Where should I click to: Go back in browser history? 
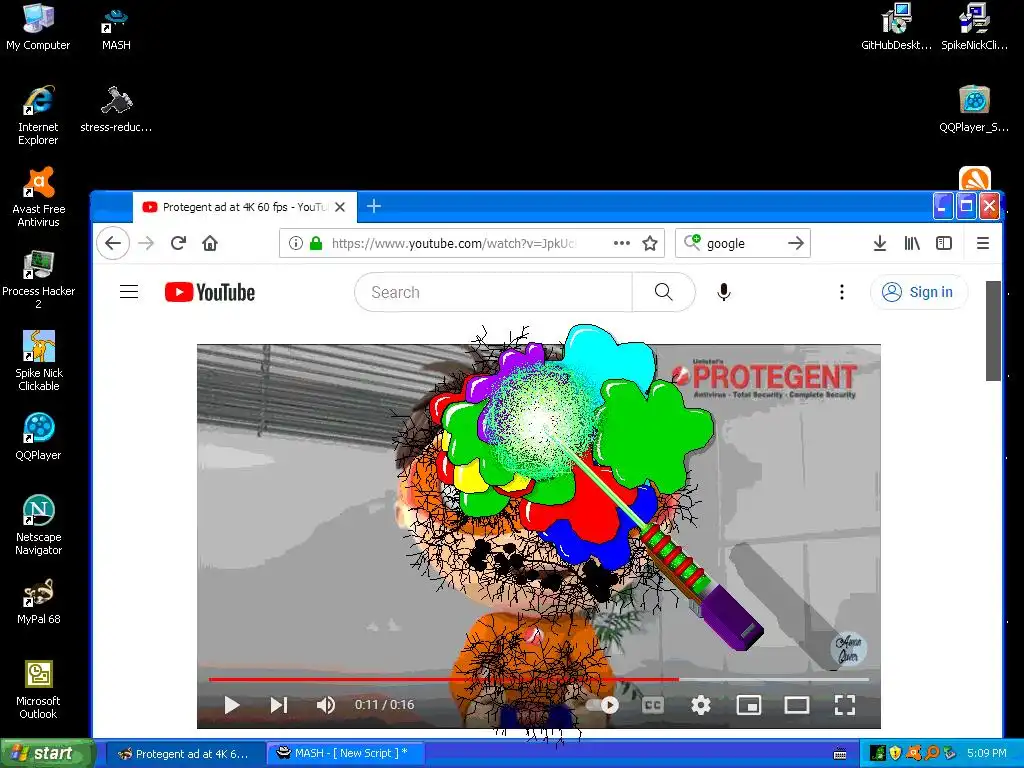pos(113,244)
